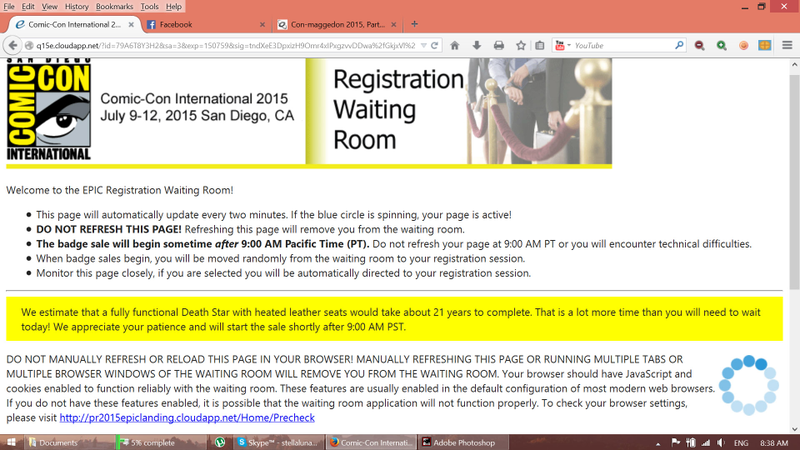Screen dimensions: 800x450
Task: Open Downloads arrow icon in toolbar
Action: coord(477,45)
